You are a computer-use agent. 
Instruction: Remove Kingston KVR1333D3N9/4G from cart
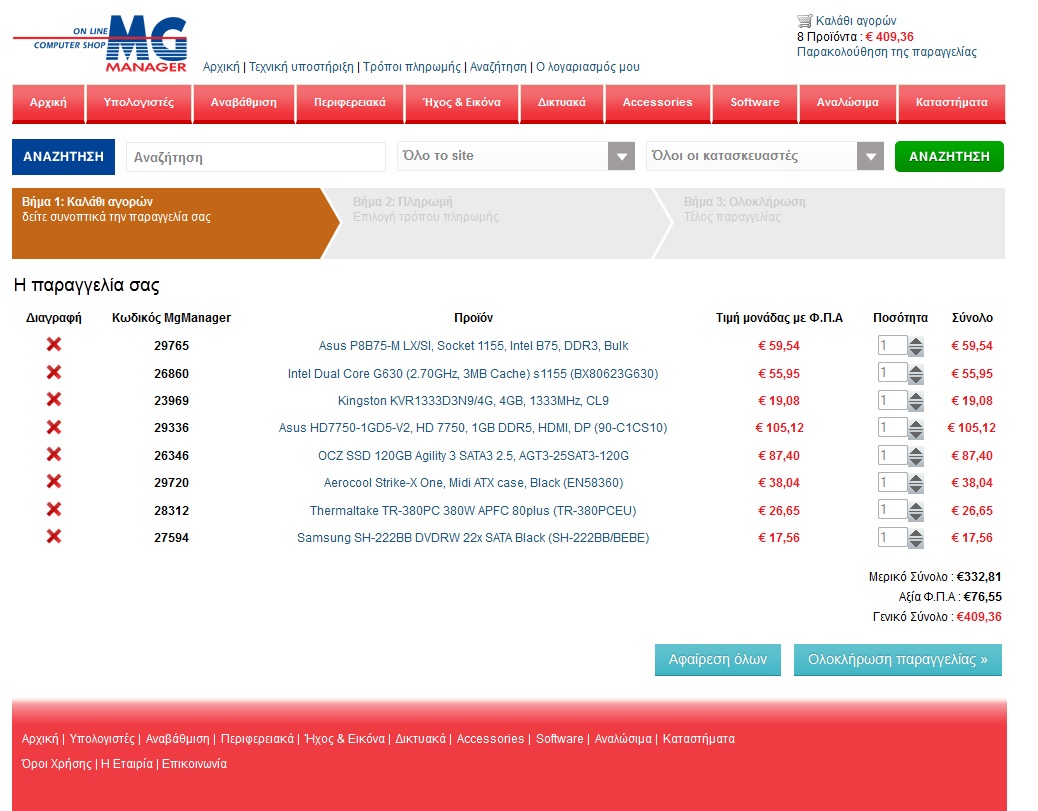[x=54, y=399]
